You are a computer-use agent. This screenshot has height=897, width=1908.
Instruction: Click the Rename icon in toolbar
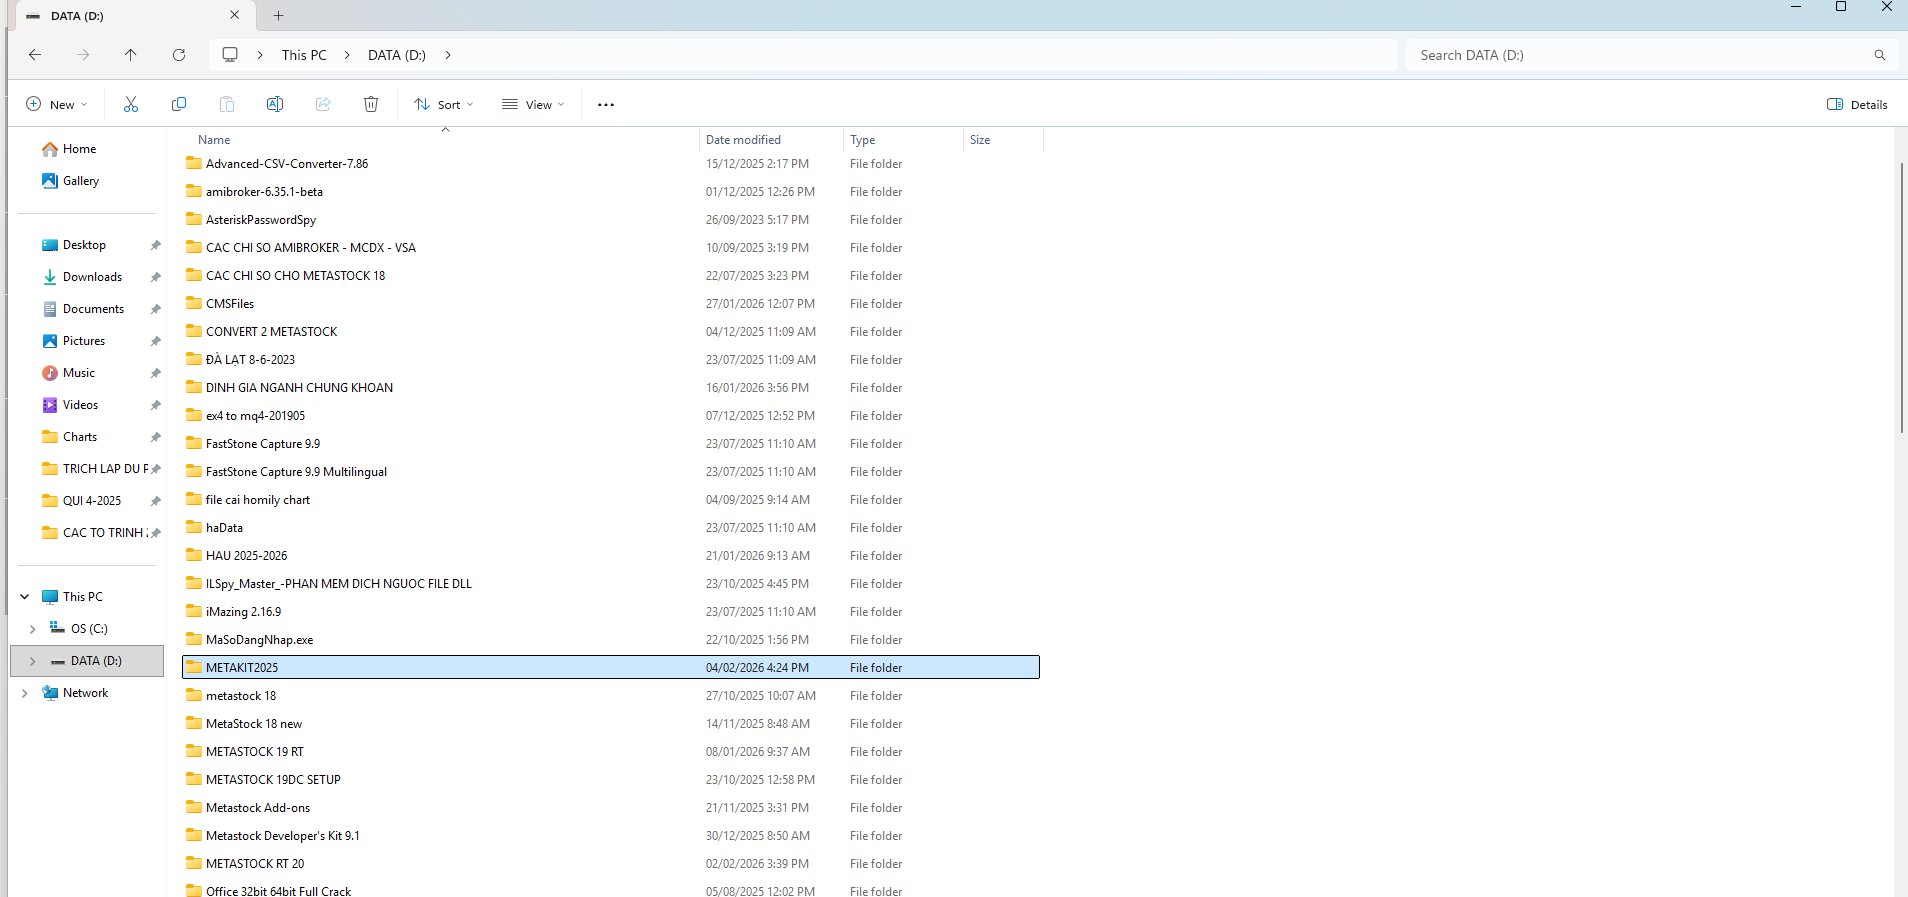click(x=275, y=104)
